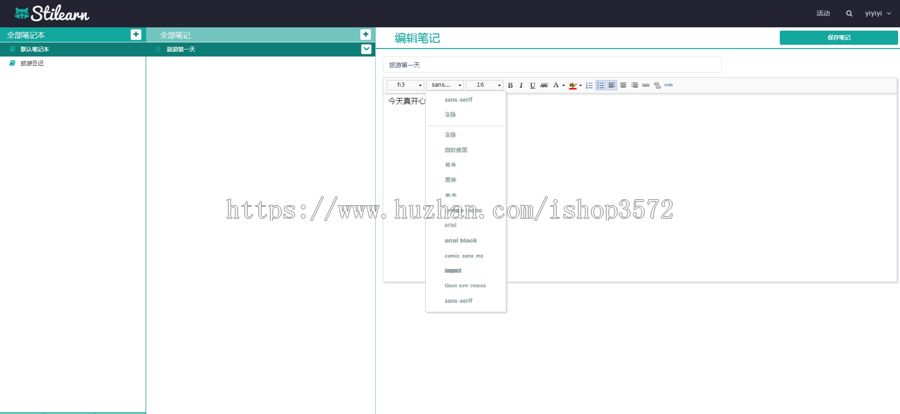The height and width of the screenshot is (414, 900).
Task: Click the 全部笔记本 panel header
Action: click(26, 35)
